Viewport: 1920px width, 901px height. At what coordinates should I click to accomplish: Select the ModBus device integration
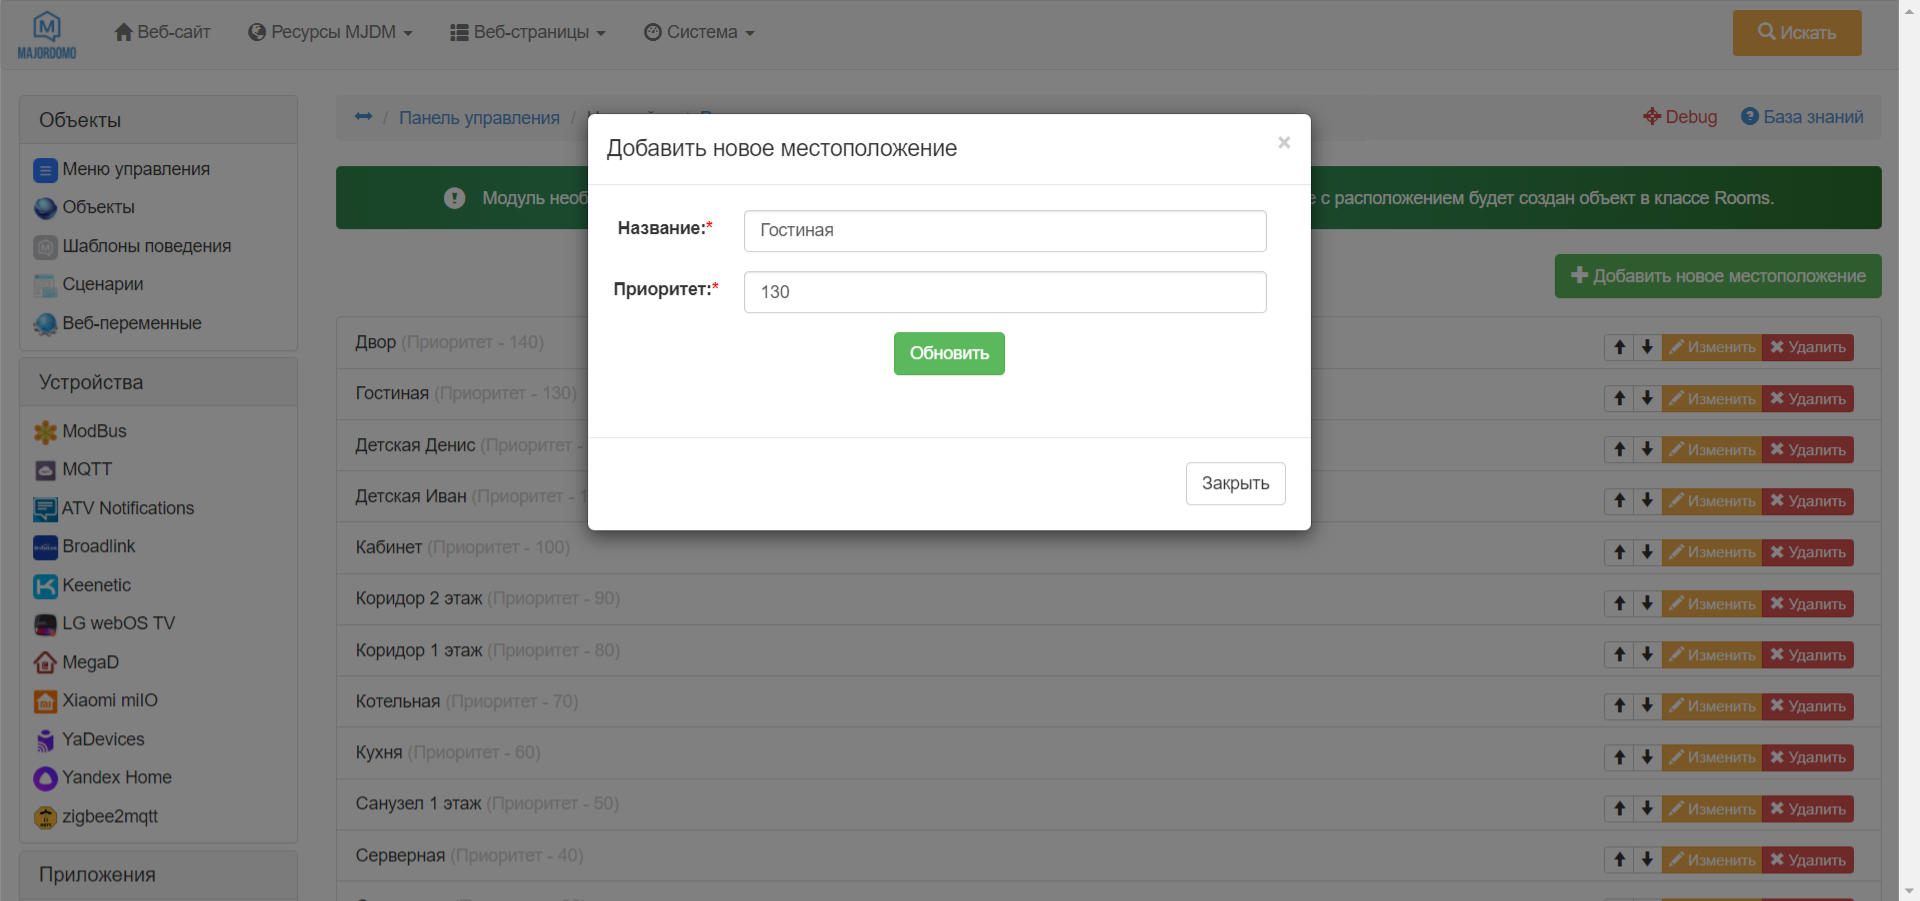[93, 431]
